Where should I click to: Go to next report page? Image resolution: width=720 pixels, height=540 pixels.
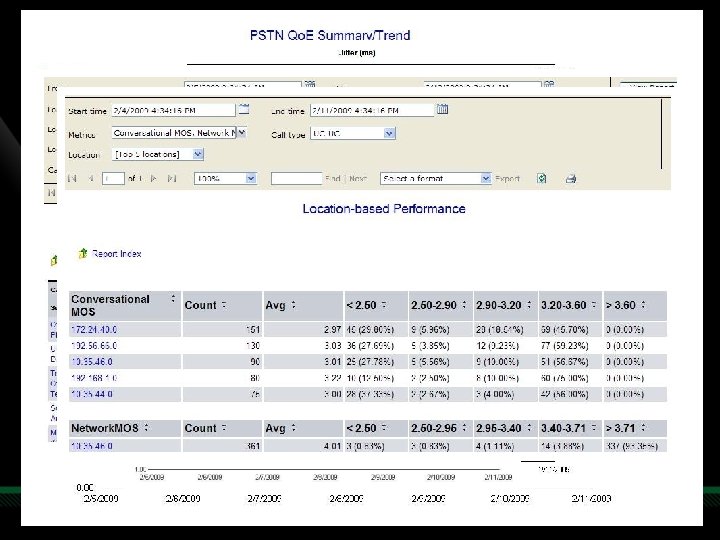click(x=154, y=179)
